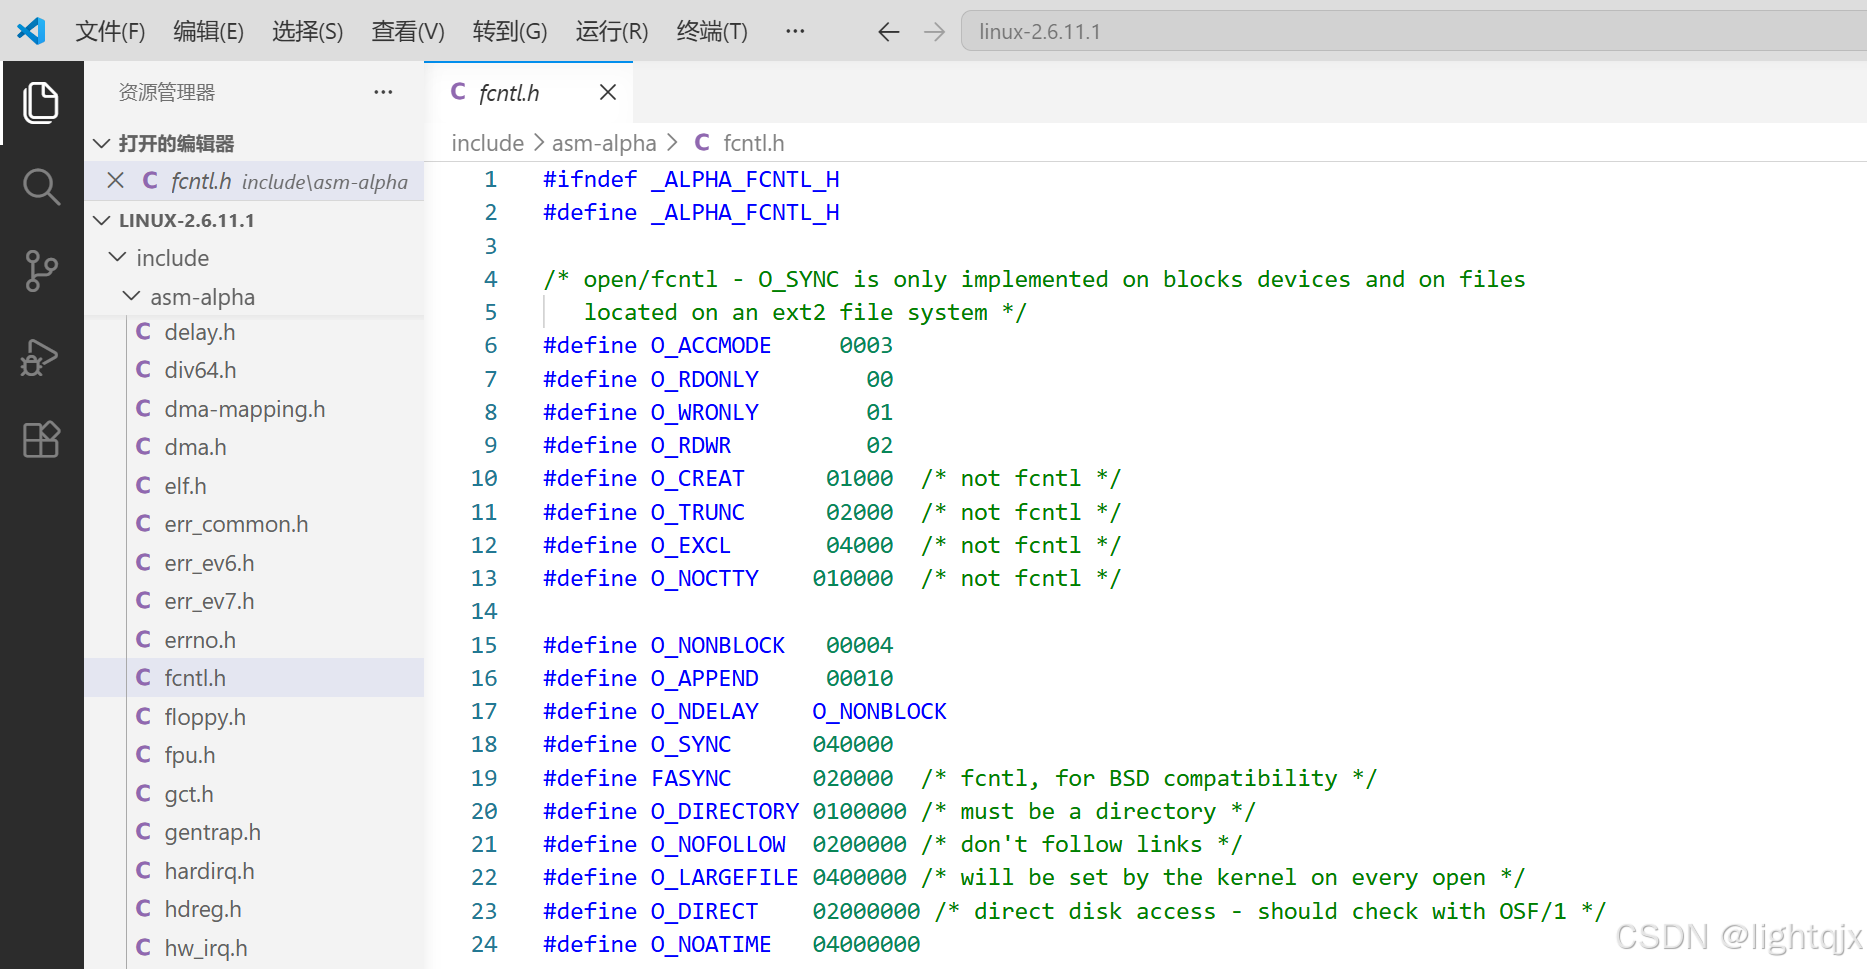This screenshot has height=969, width=1867.
Task: Open the overflow menu in menu bar
Action: (x=795, y=31)
